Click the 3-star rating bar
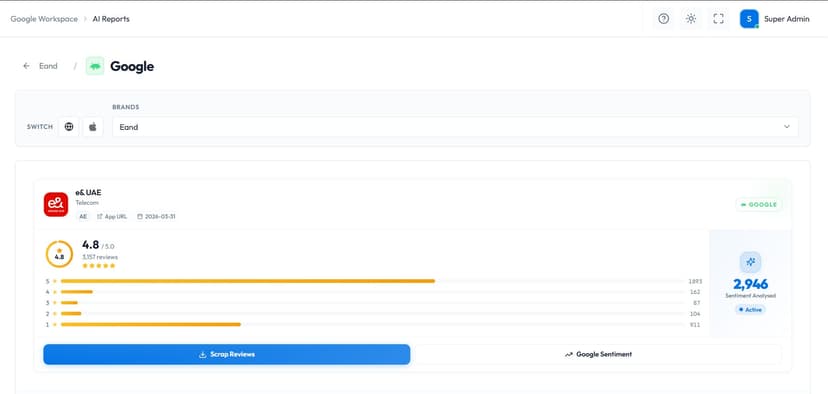This screenshot has height=394, width=828. [x=372, y=303]
